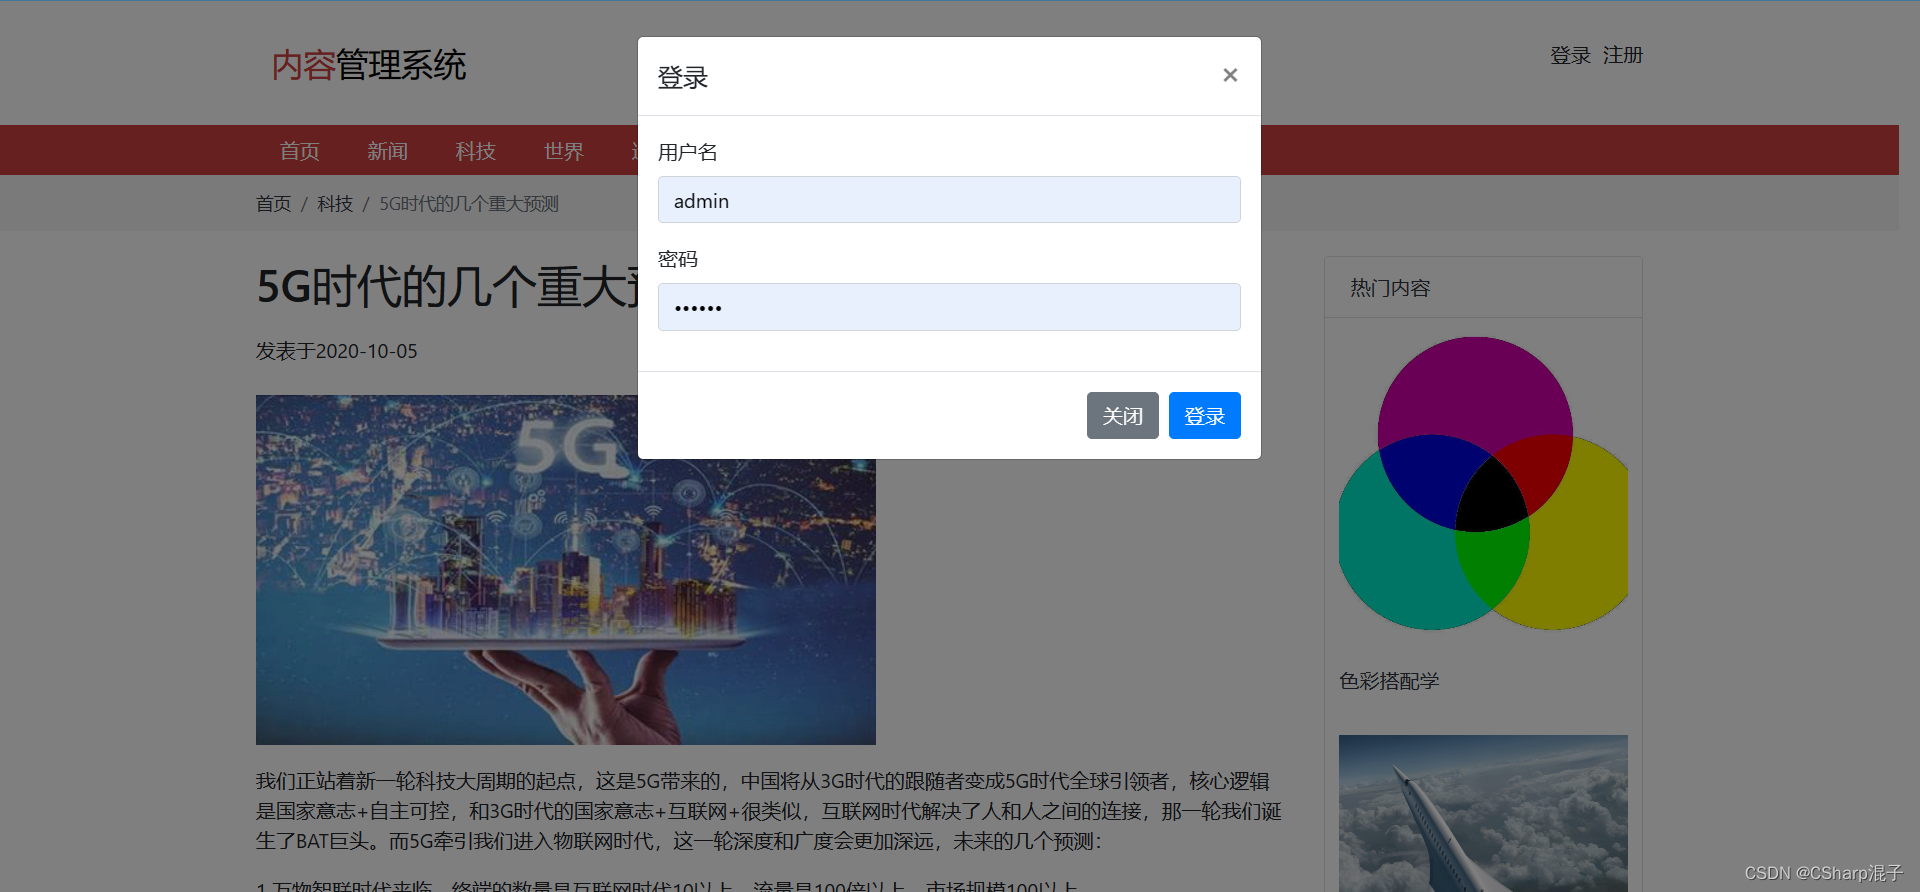Click the 注册 link in page header
Image resolution: width=1920 pixels, height=892 pixels.
(1623, 56)
